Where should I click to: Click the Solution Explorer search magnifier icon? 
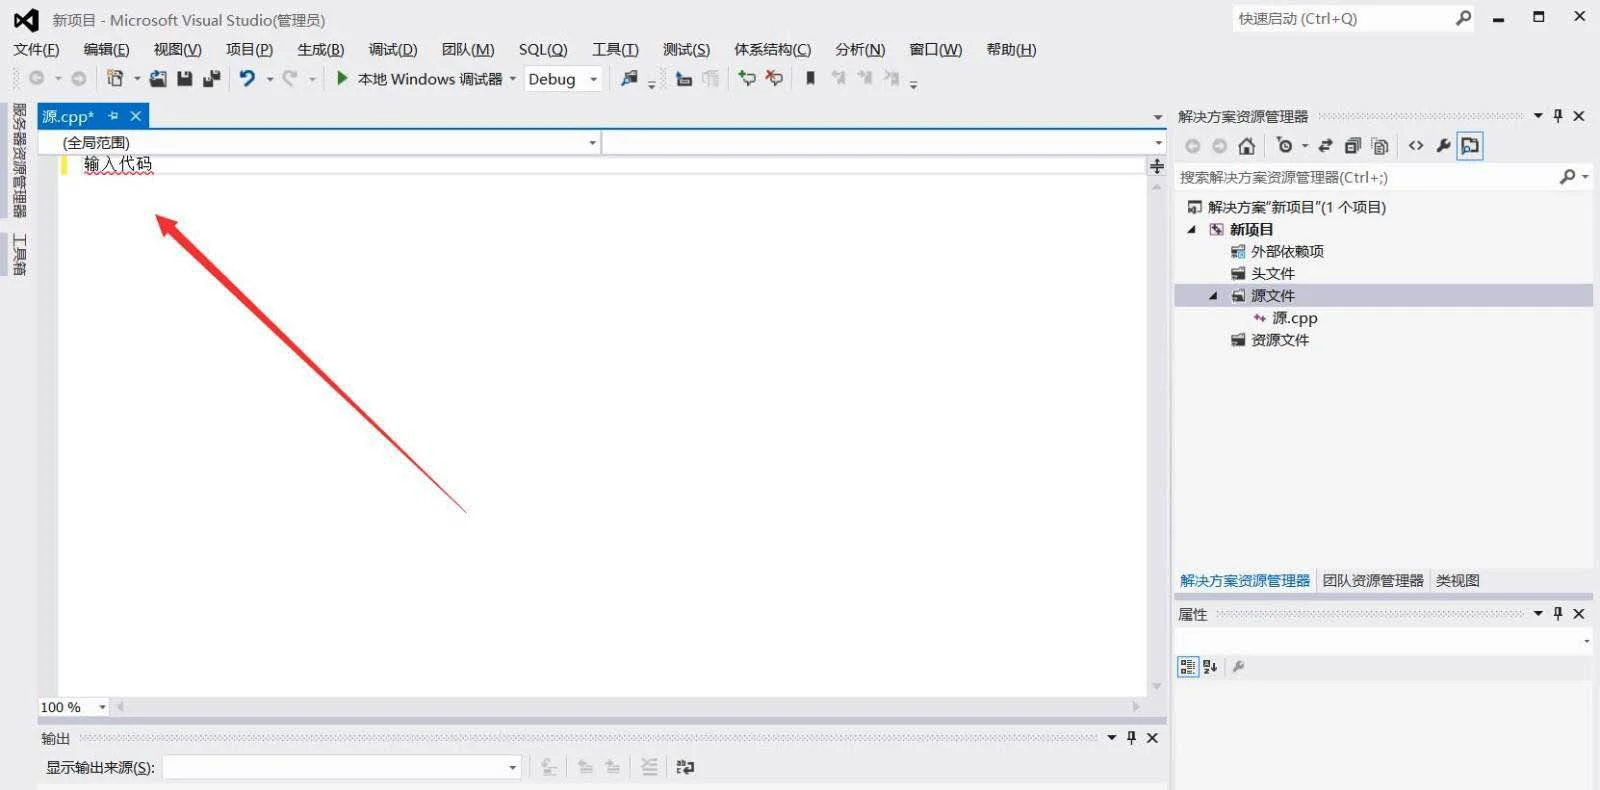(1567, 177)
